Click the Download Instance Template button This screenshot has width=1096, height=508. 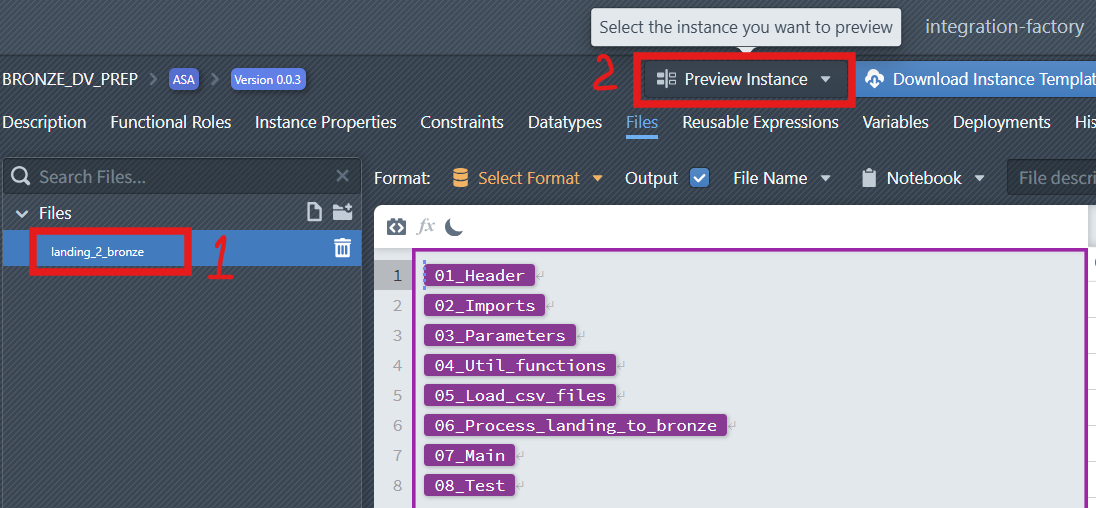click(x=980, y=79)
